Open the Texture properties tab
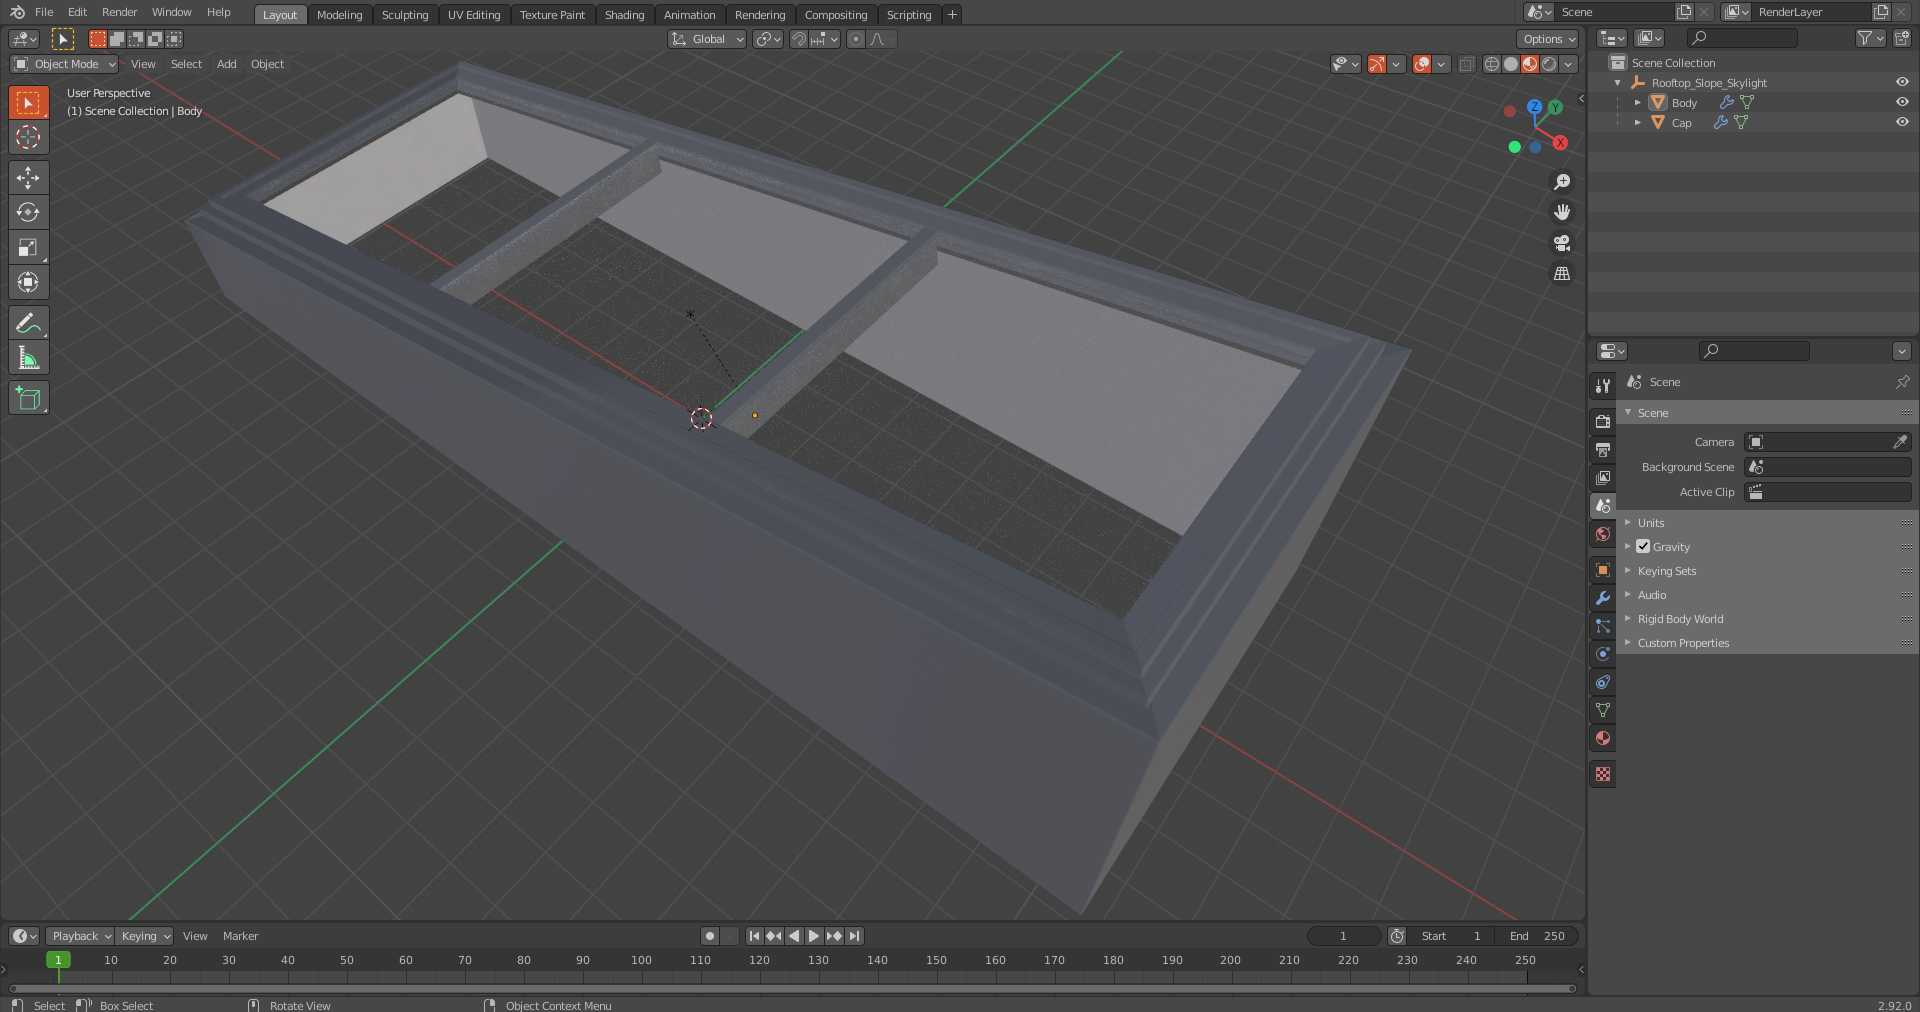Image resolution: width=1920 pixels, height=1012 pixels. 1603,774
